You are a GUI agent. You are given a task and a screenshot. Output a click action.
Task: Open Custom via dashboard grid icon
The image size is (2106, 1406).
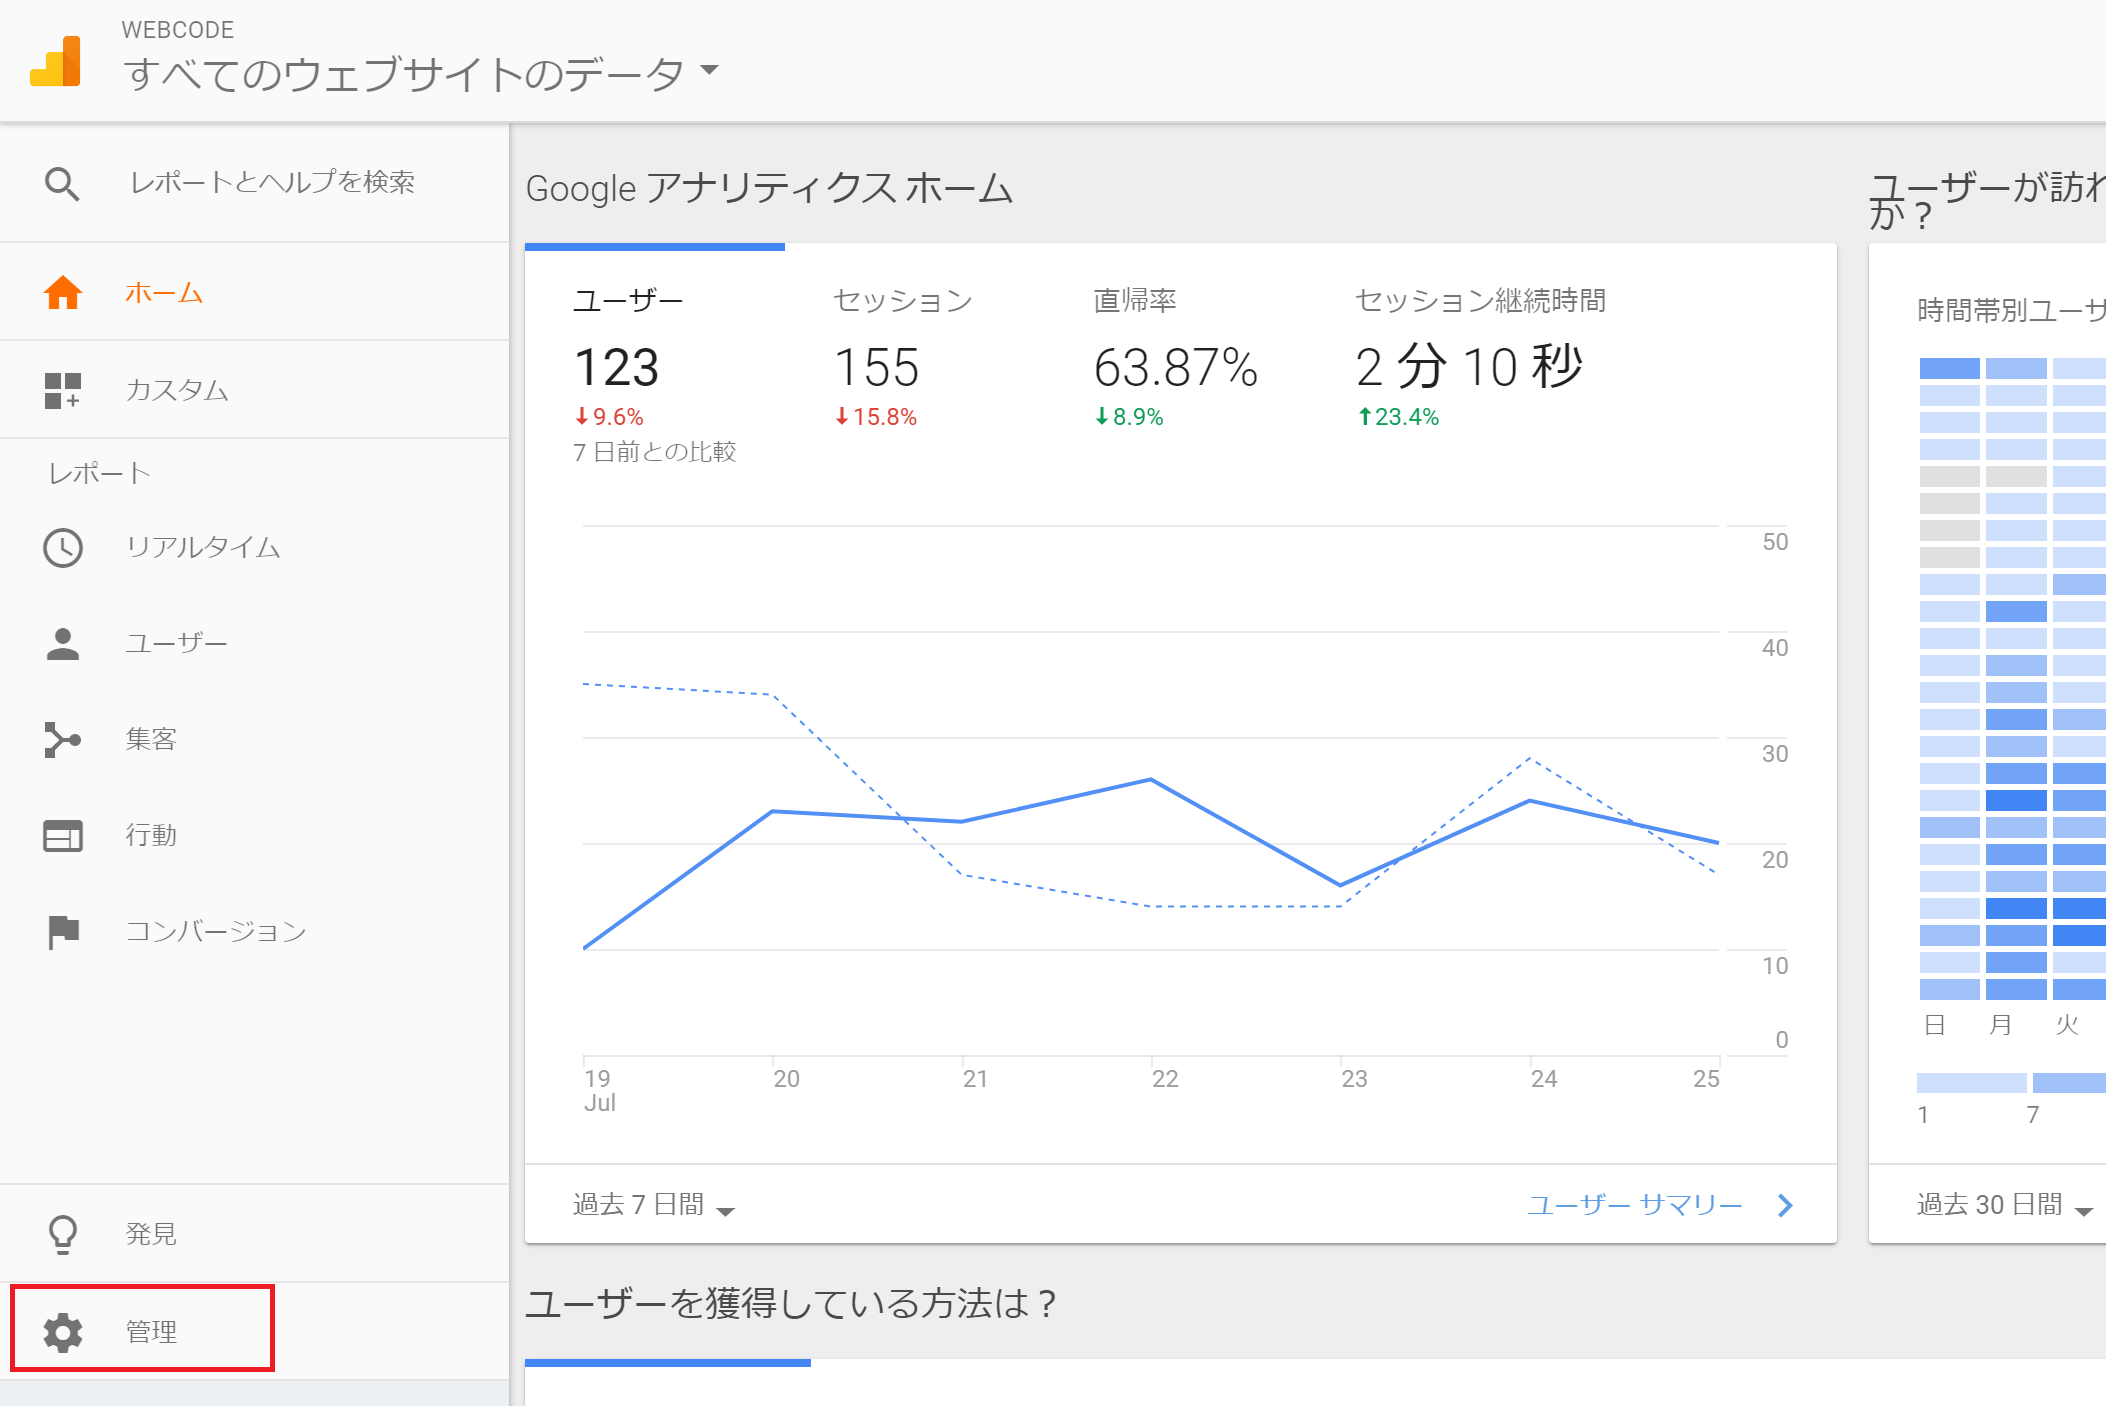click(62, 390)
